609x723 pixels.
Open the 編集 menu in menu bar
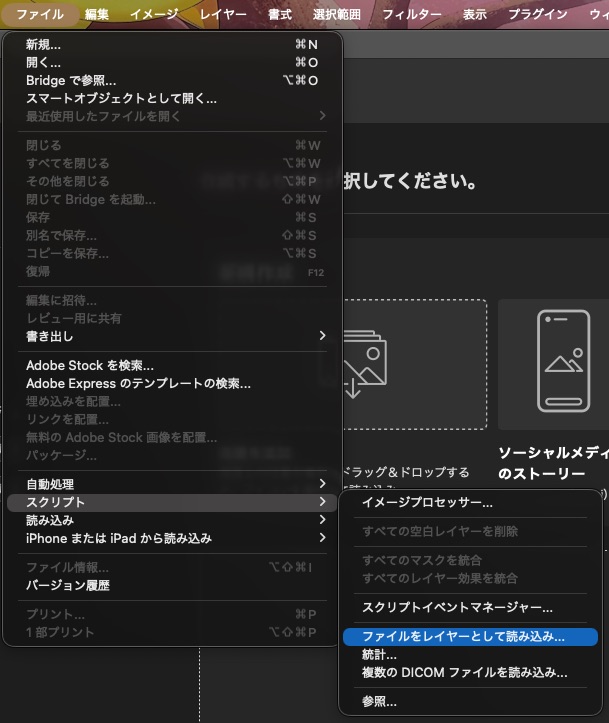(97, 14)
